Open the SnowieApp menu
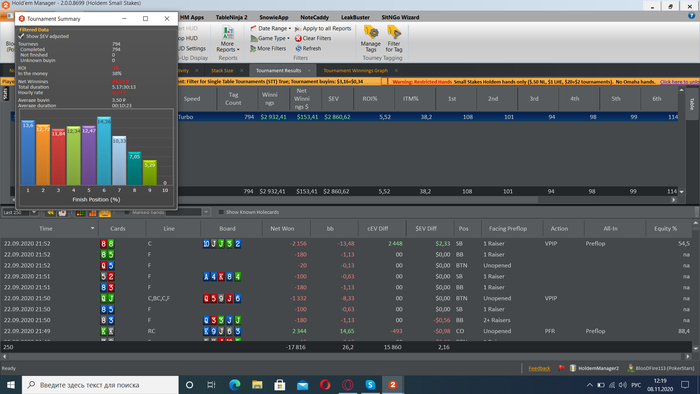This screenshot has height=394, width=700. 274,17
